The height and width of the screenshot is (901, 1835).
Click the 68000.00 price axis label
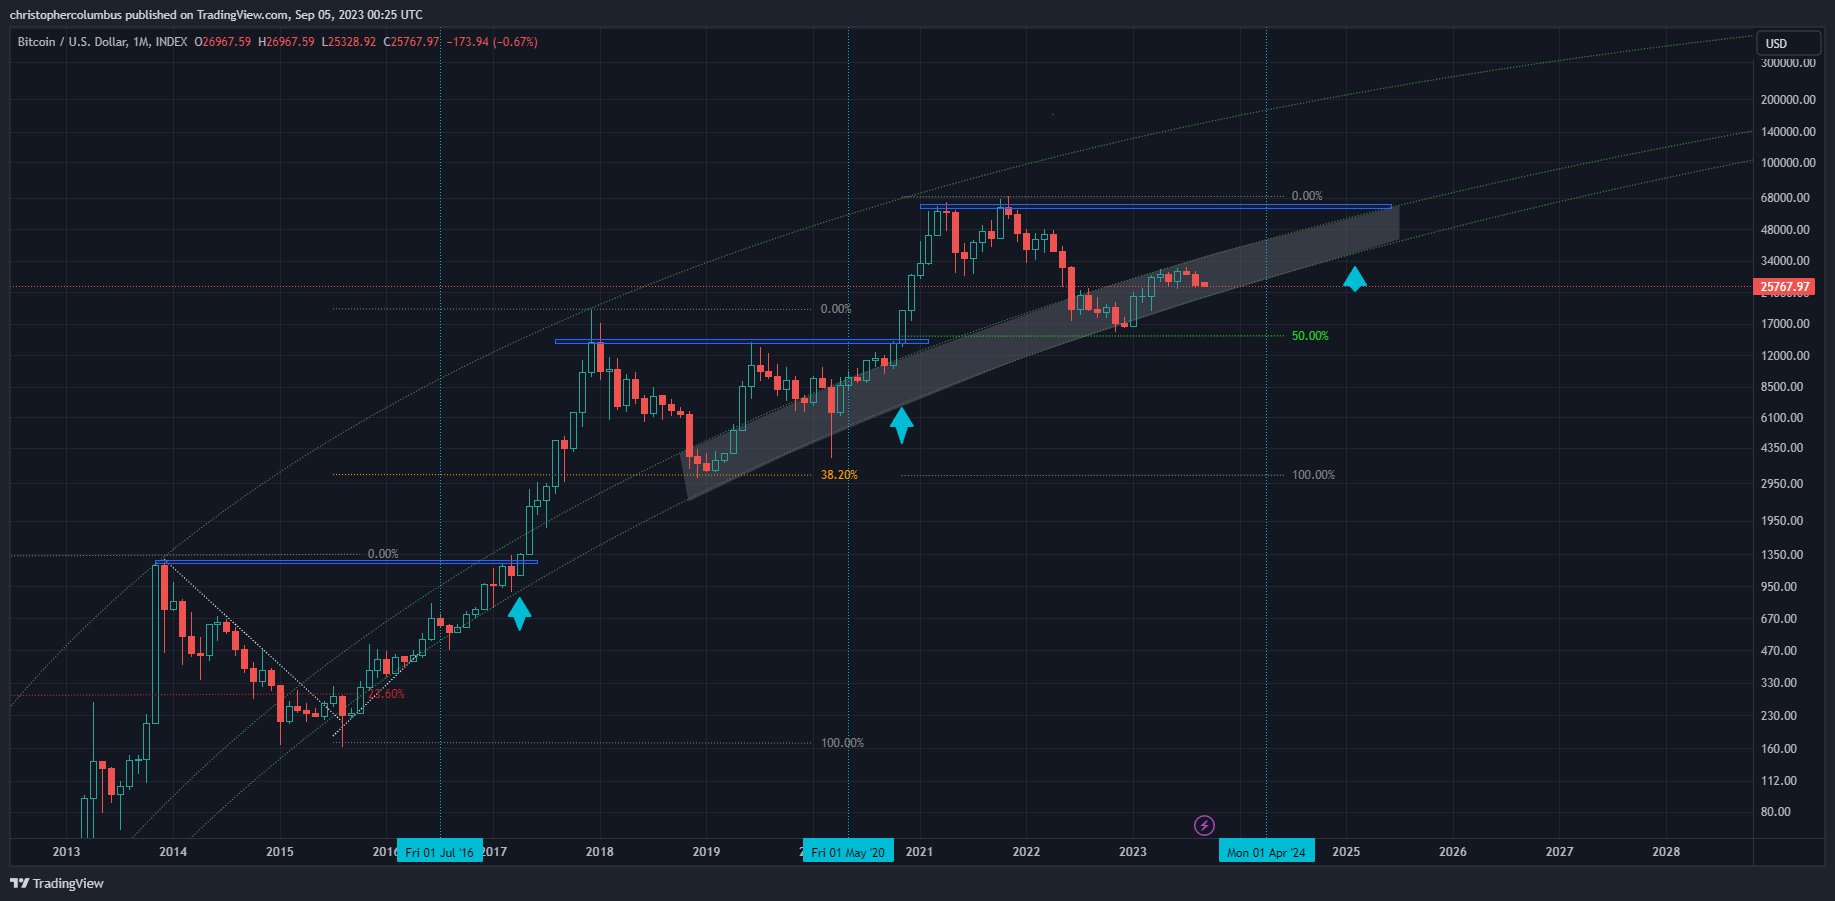tap(1785, 198)
